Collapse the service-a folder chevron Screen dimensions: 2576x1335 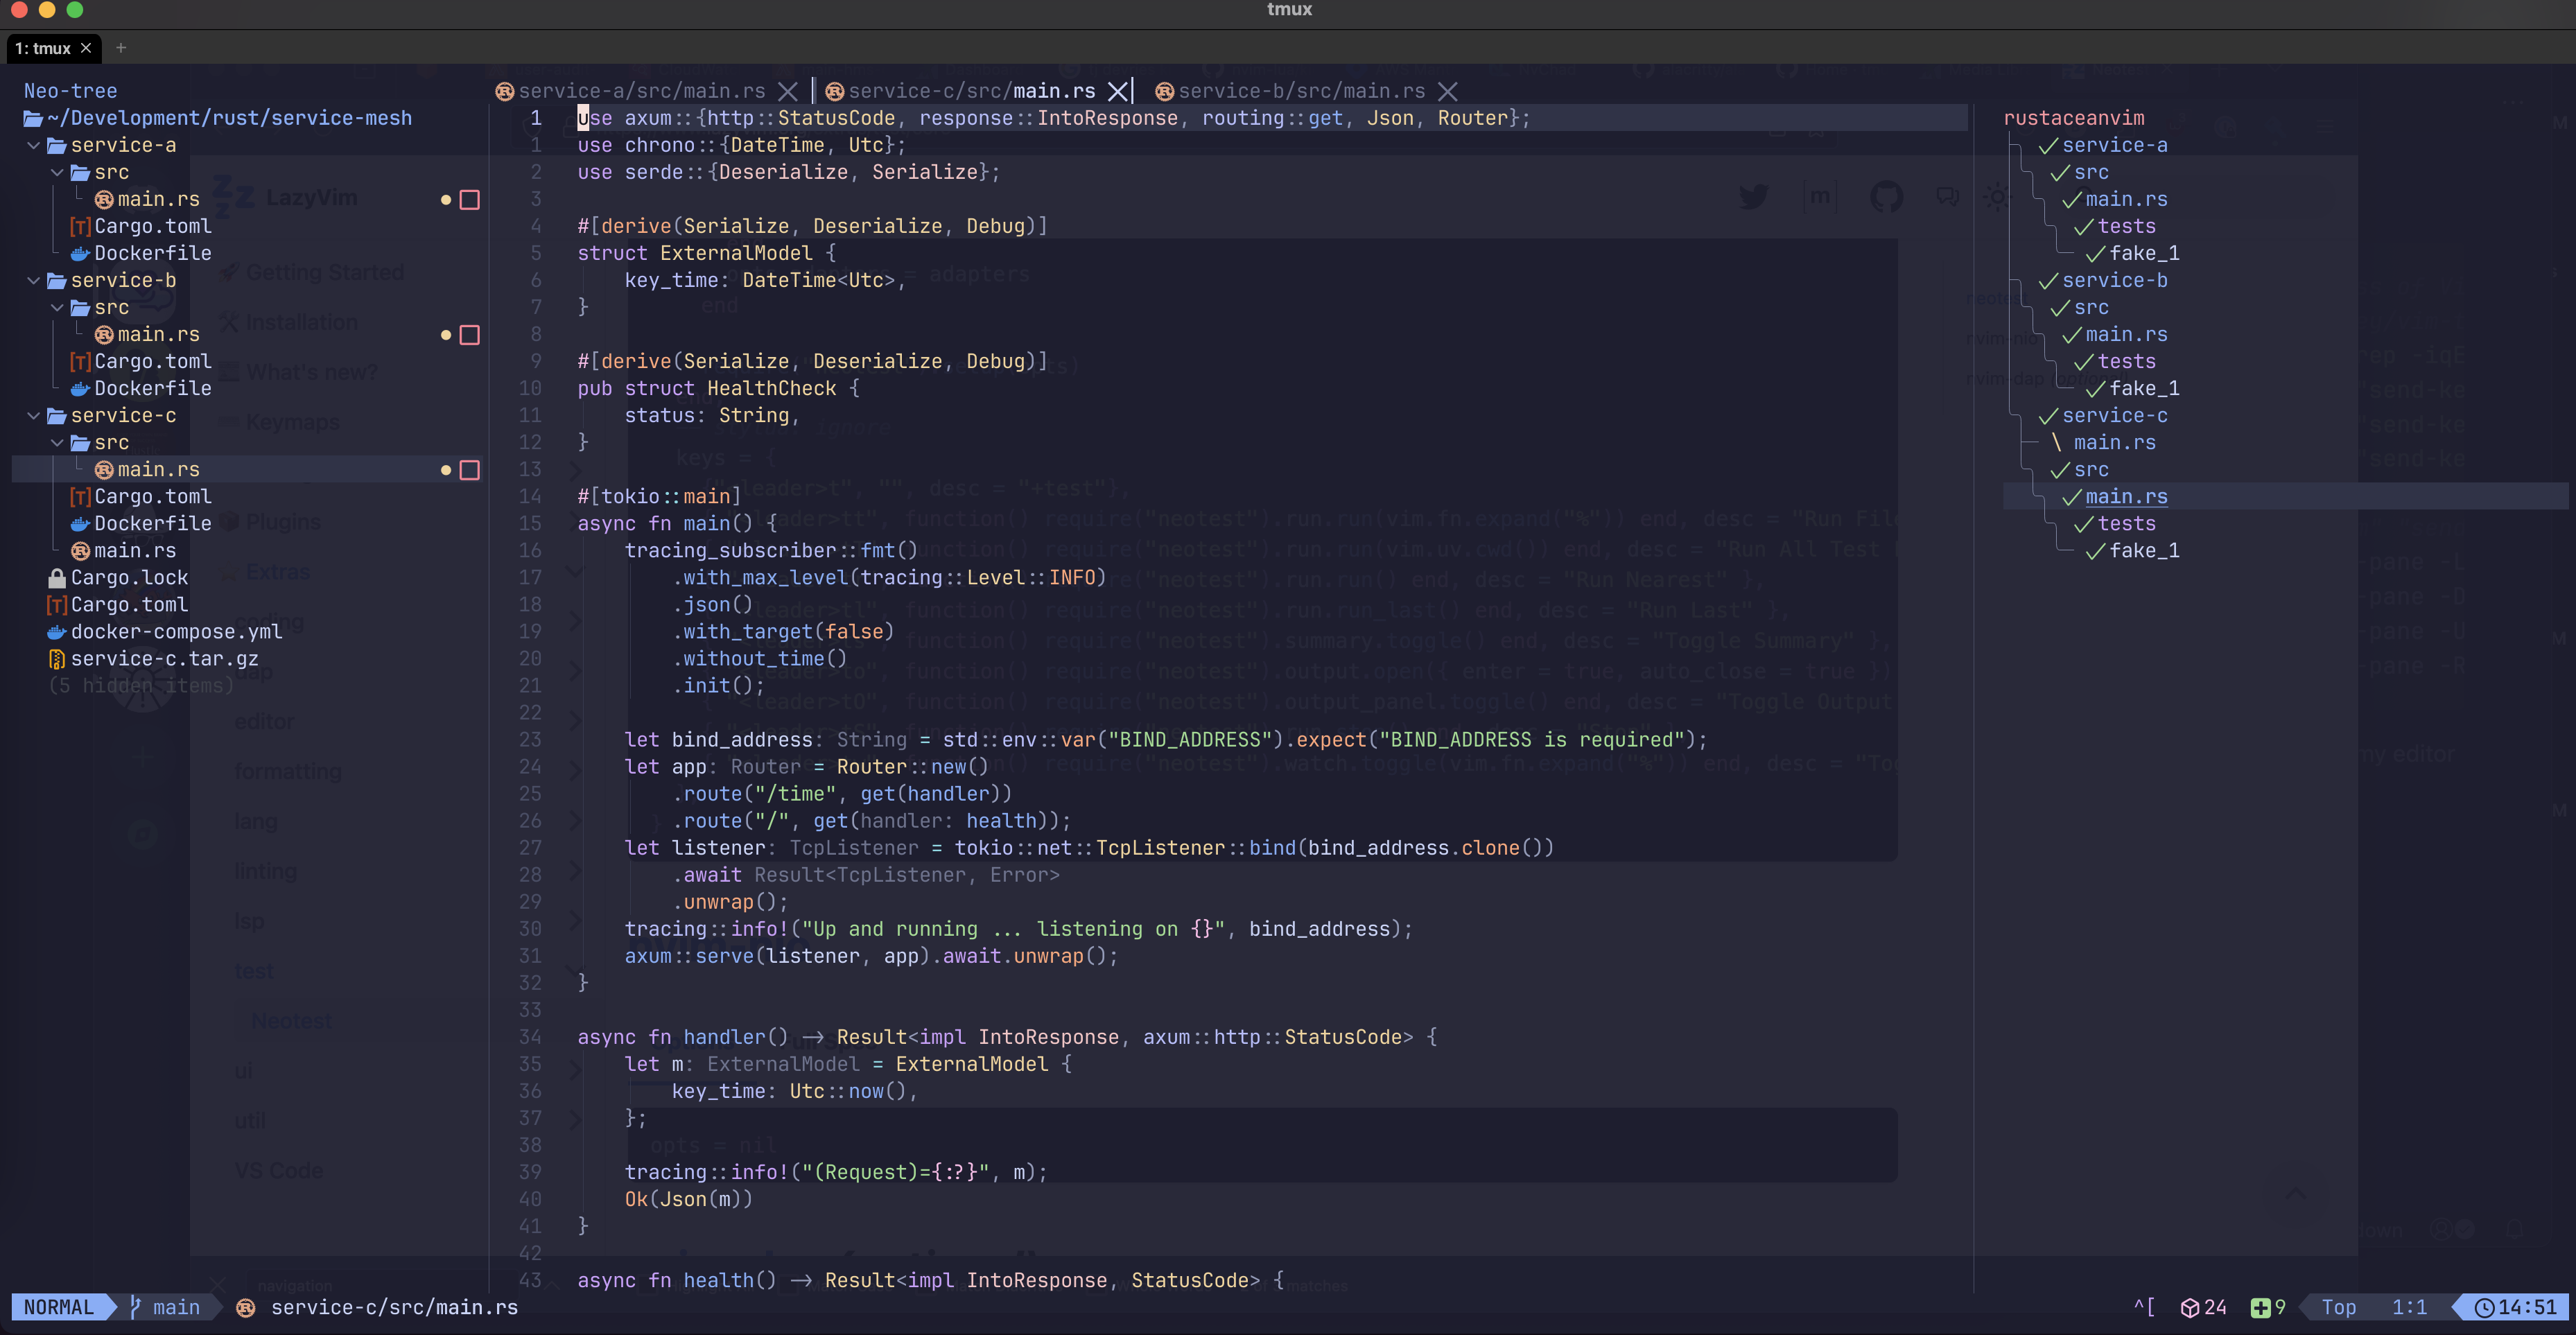pyautogui.click(x=34, y=145)
